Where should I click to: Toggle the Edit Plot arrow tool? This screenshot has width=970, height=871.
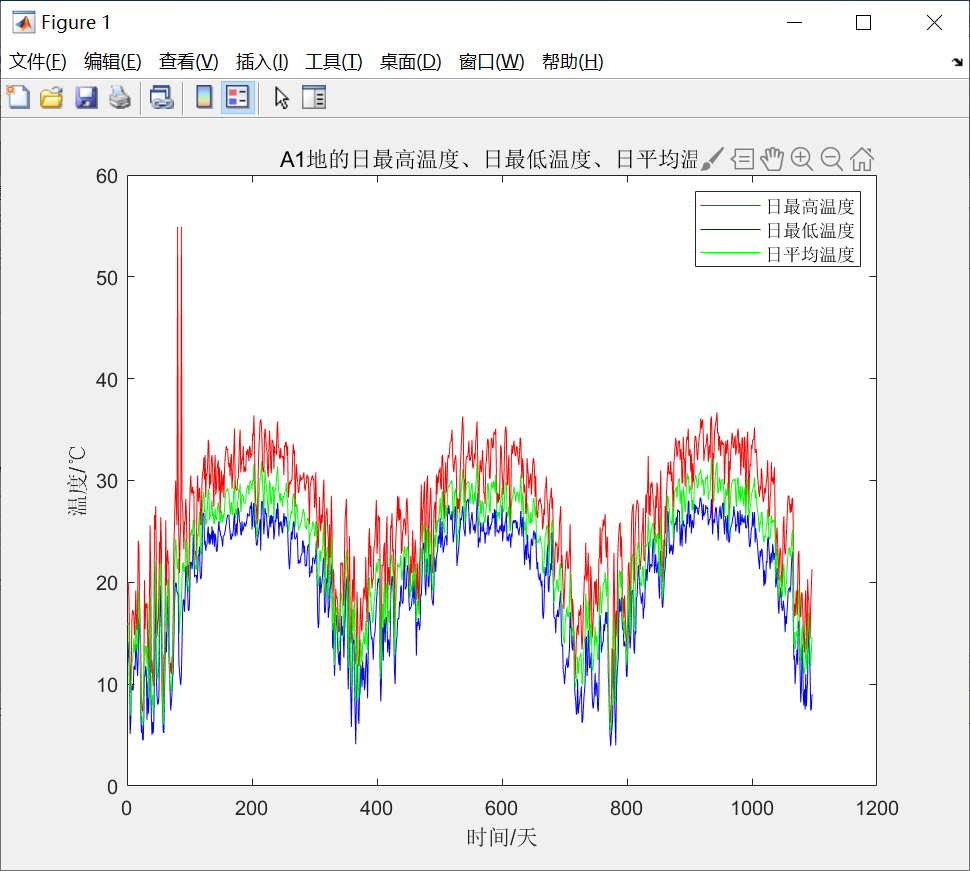[282, 97]
